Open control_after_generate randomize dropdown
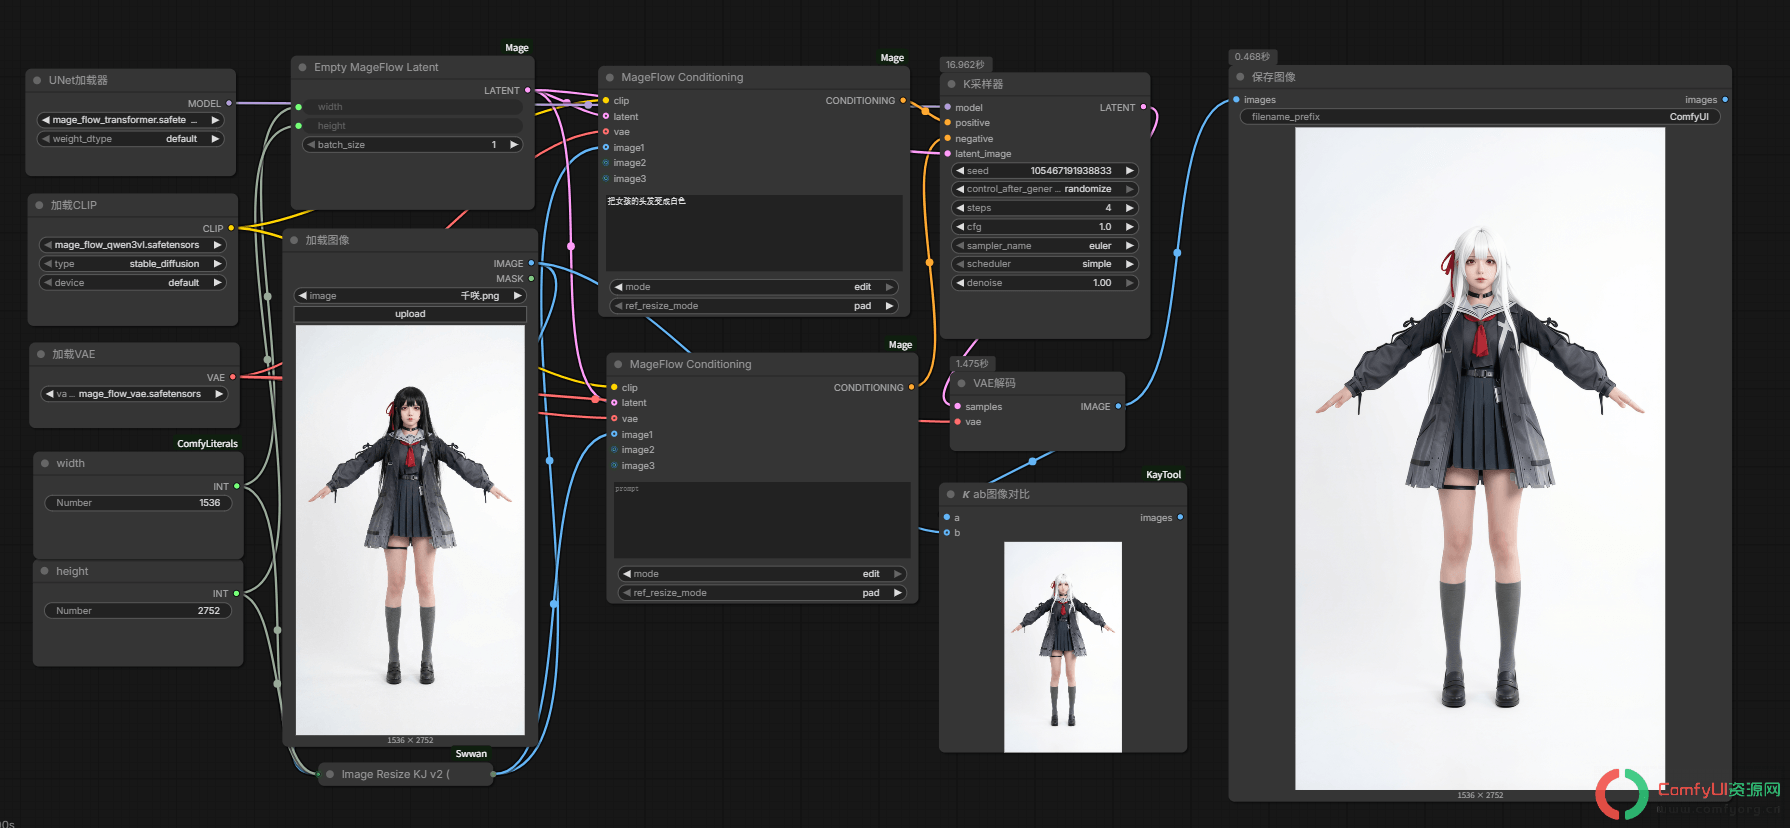This screenshot has width=1790, height=828. [1045, 189]
